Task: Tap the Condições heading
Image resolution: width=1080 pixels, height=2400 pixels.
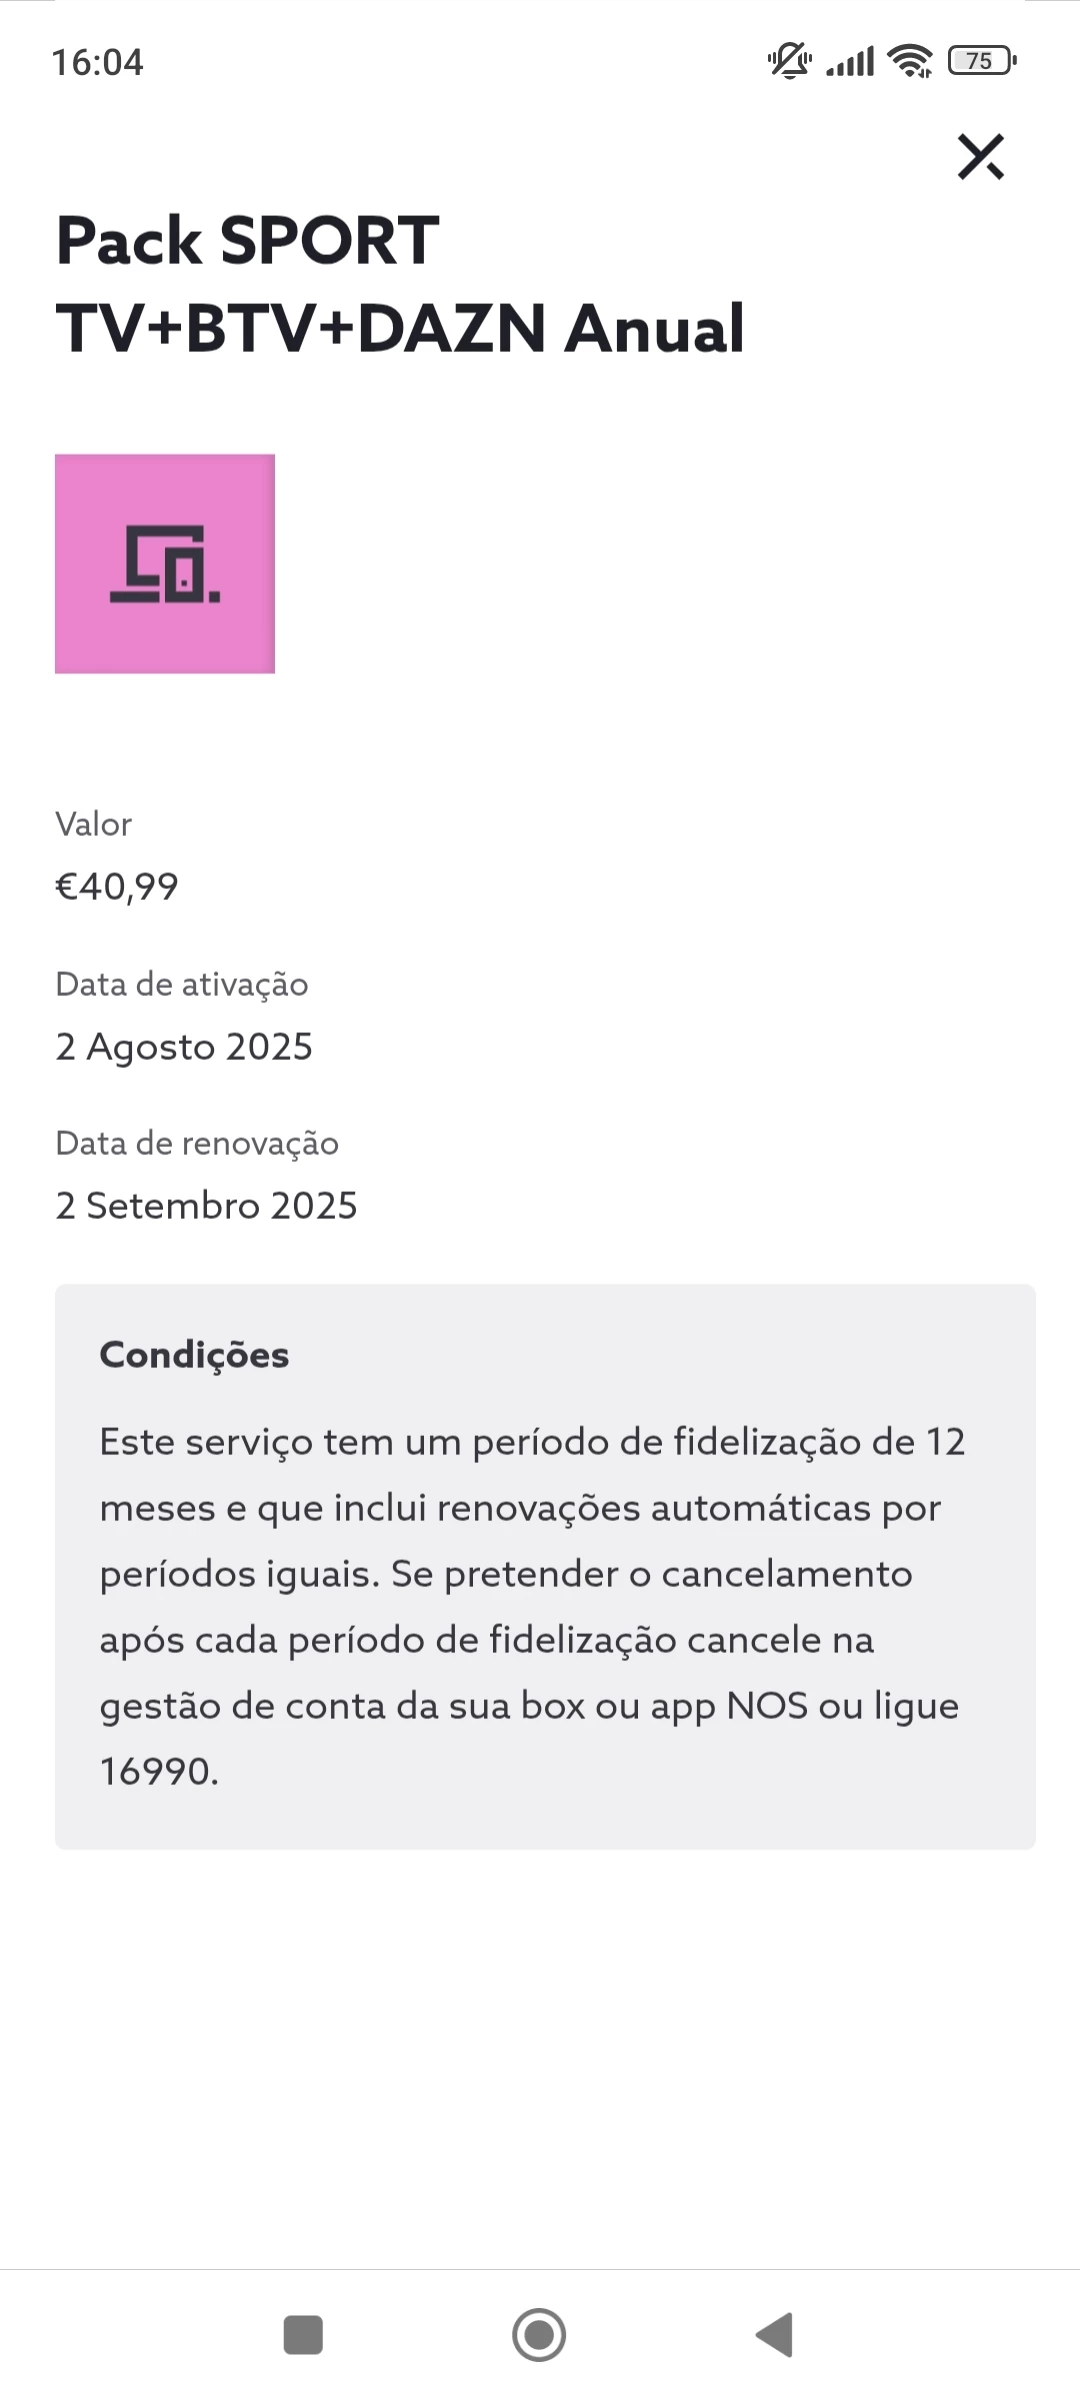Action: (194, 1354)
